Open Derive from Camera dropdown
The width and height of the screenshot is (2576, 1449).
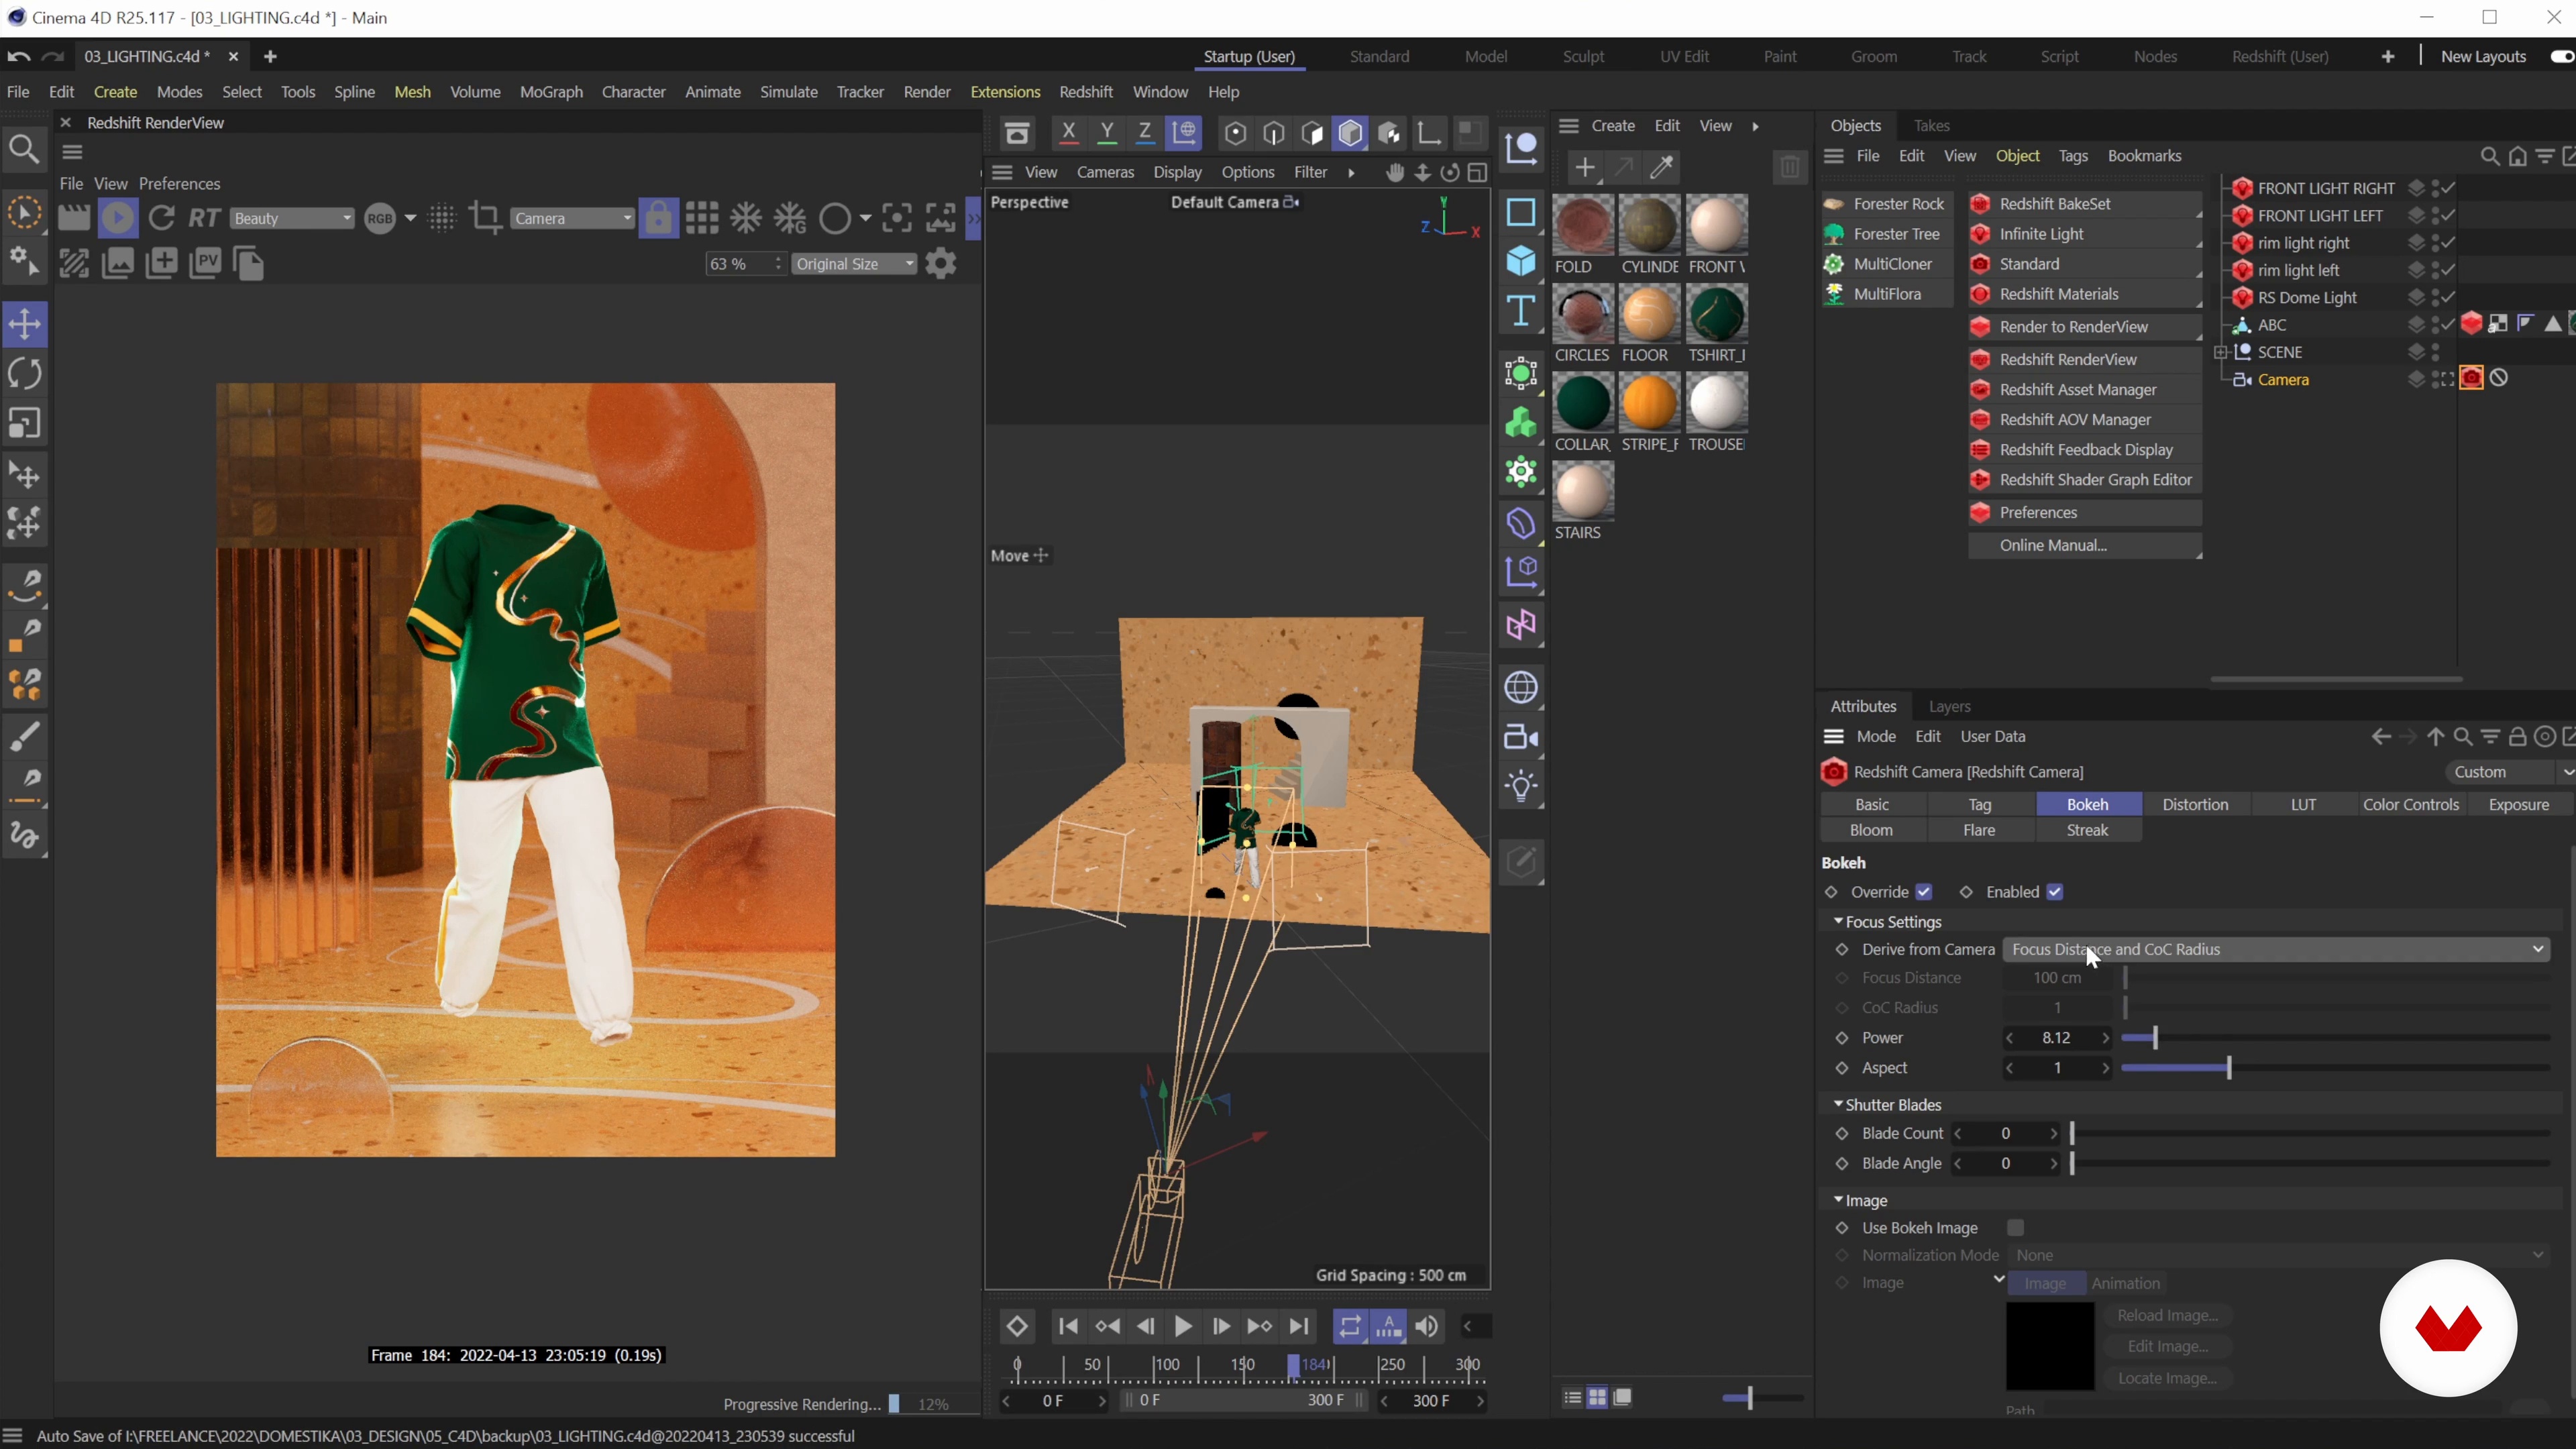click(2276, 949)
